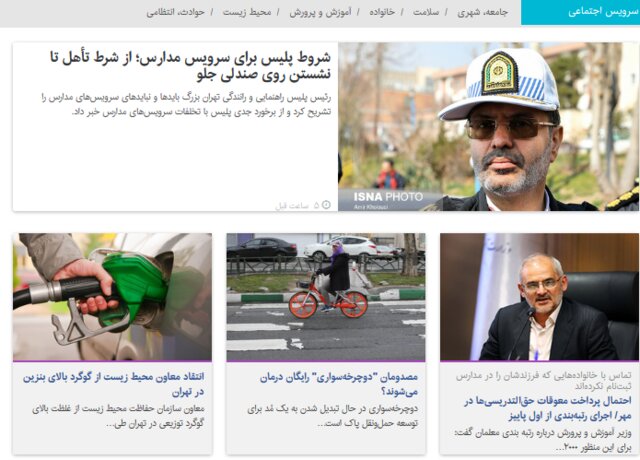This screenshot has width=640, height=460.
Task: Select the آموزش و پرورش menu item
Action: click(320, 12)
